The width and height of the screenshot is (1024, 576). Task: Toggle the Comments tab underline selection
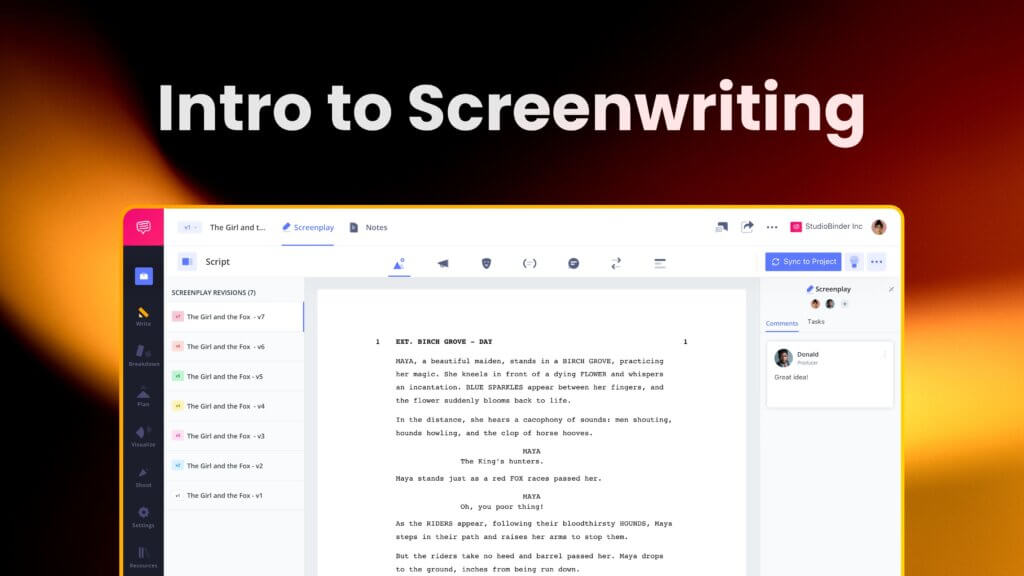pos(781,323)
